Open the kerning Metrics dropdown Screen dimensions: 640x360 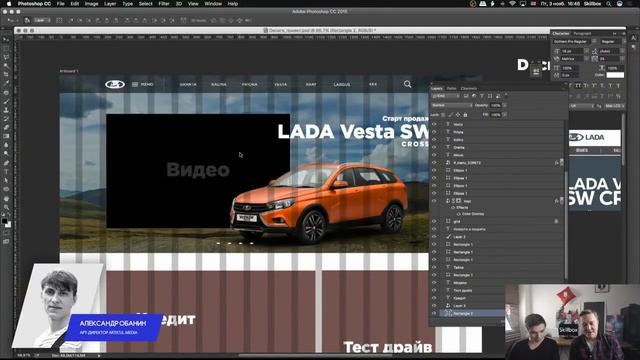point(586,59)
